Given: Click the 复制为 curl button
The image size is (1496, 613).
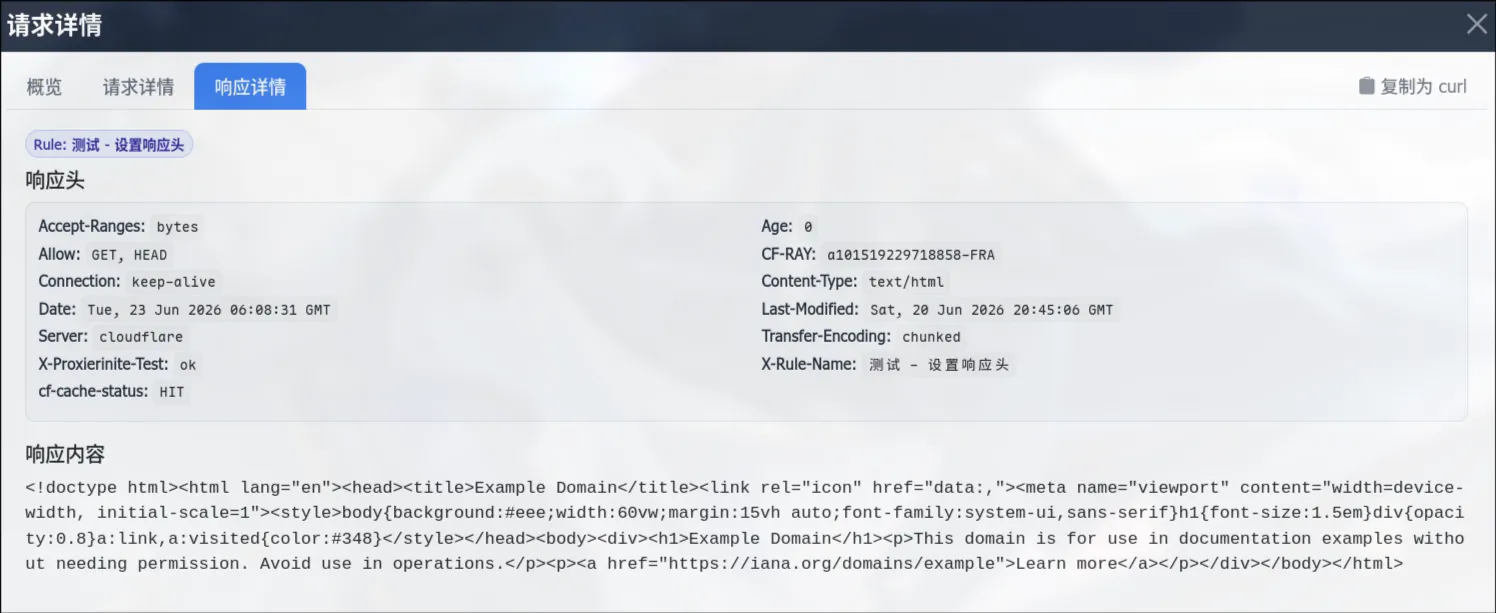Looking at the screenshot, I should 1412,86.
